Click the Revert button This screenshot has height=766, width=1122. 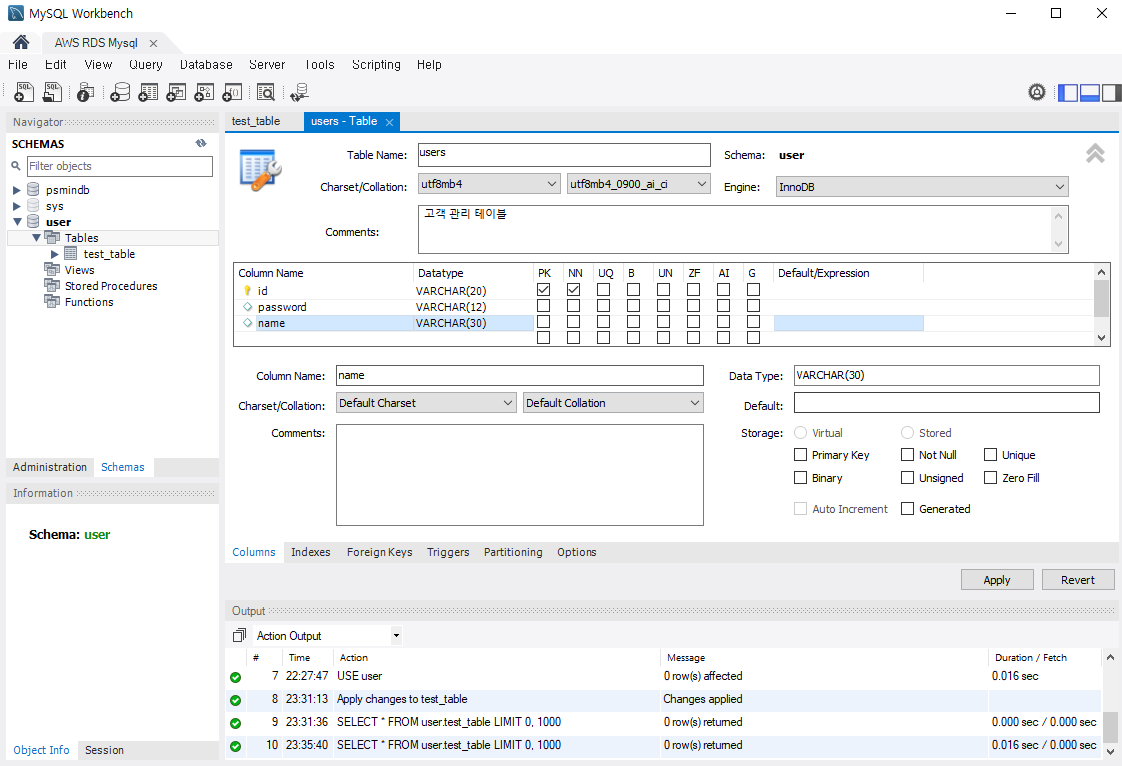pyautogui.click(x=1078, y=580)
